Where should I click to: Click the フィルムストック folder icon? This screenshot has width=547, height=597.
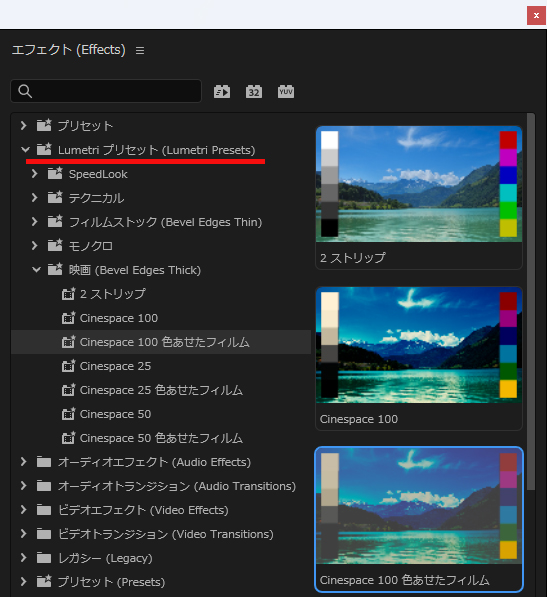pyautogui.click(x=55, y=221)
